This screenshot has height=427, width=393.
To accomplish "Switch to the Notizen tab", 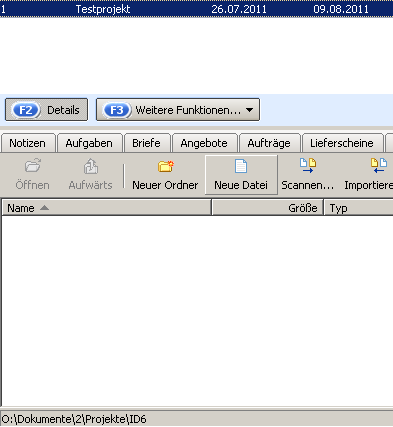I will 28,143.
